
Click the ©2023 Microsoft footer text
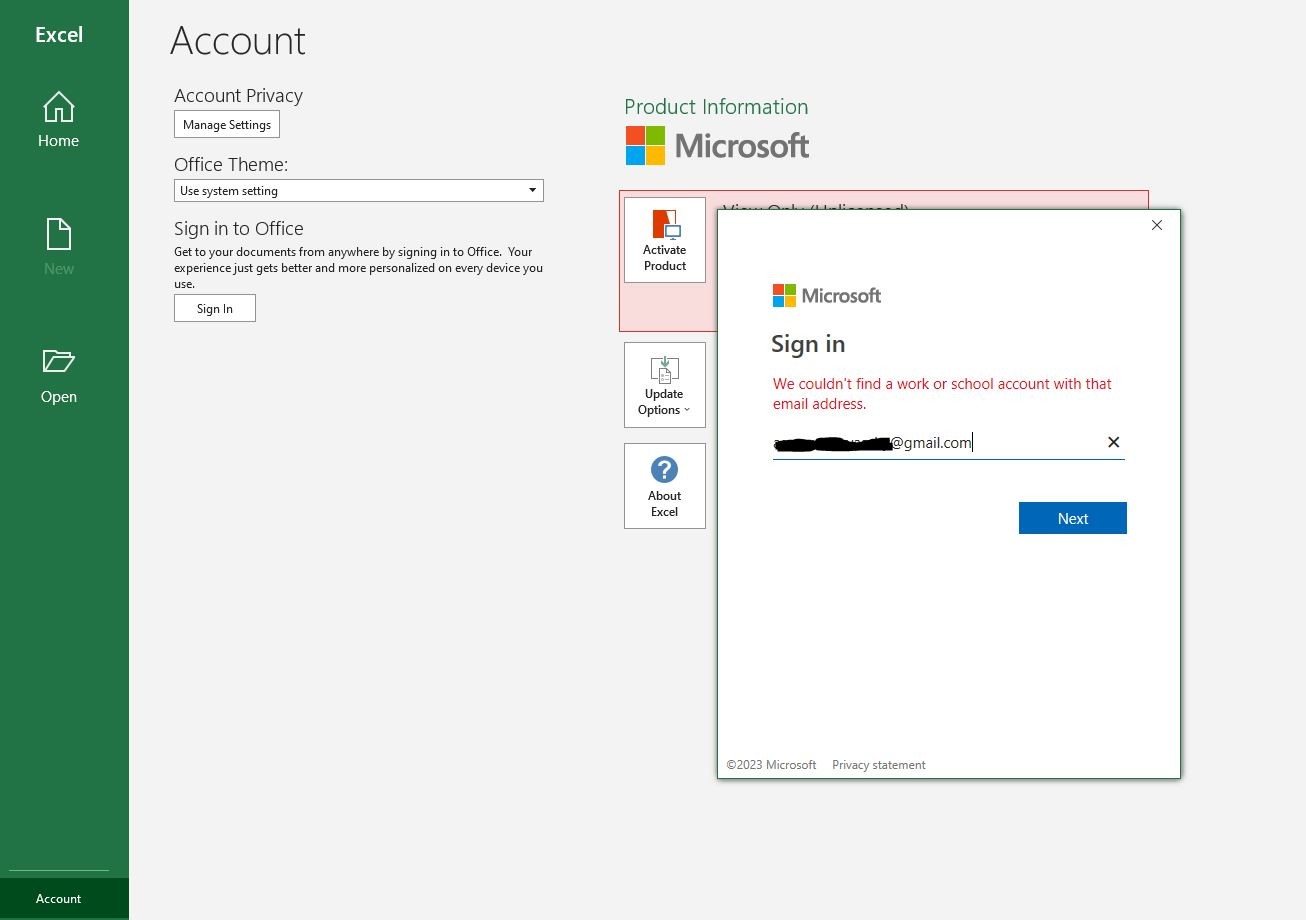point(771,765)
